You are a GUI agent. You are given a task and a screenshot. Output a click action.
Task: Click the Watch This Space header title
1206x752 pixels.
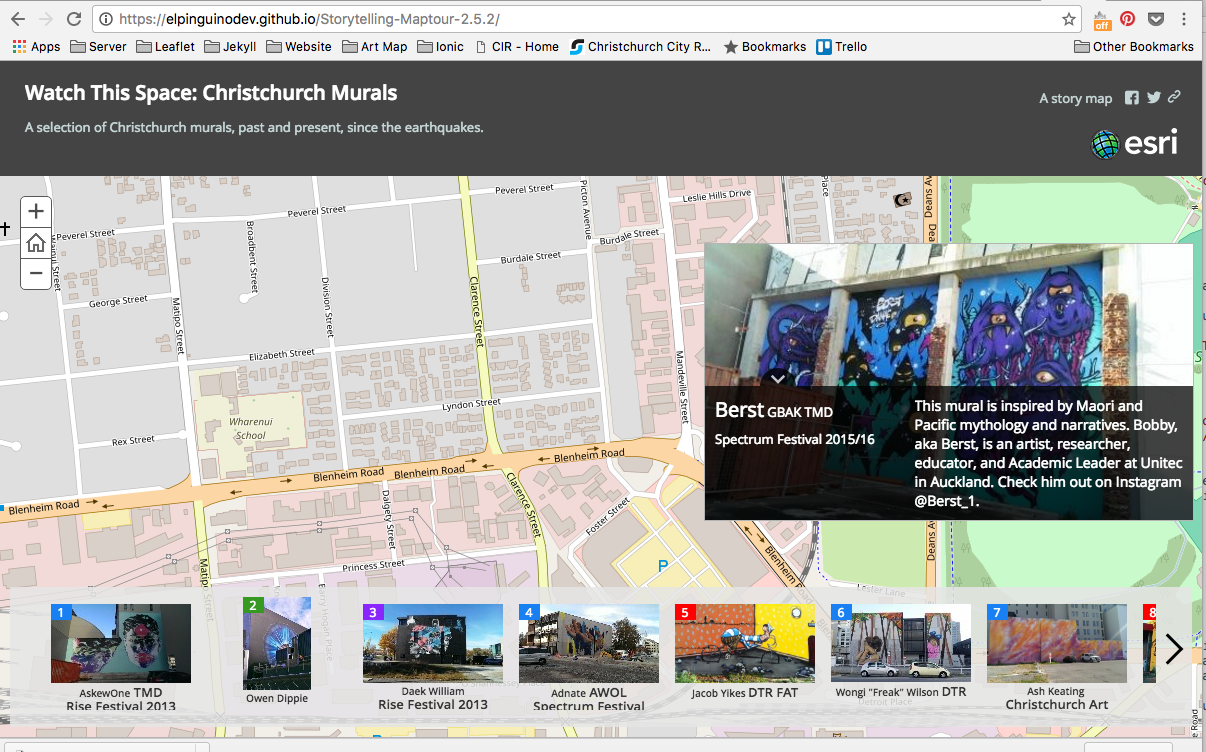(x=211, y=93)
